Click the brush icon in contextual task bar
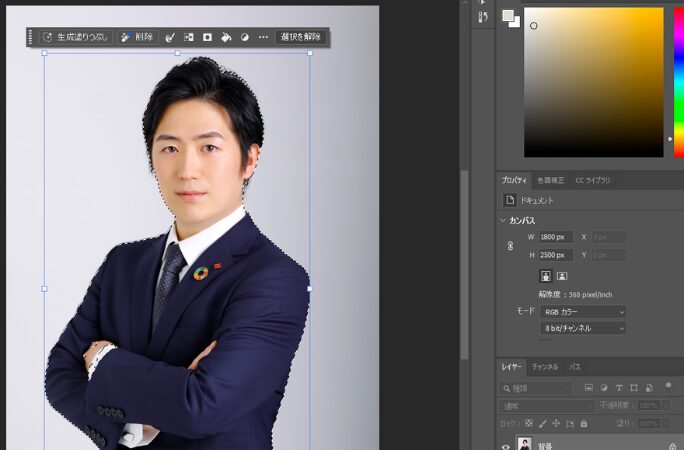Screen dimensions: 684x450 click(x=170, y=37)
